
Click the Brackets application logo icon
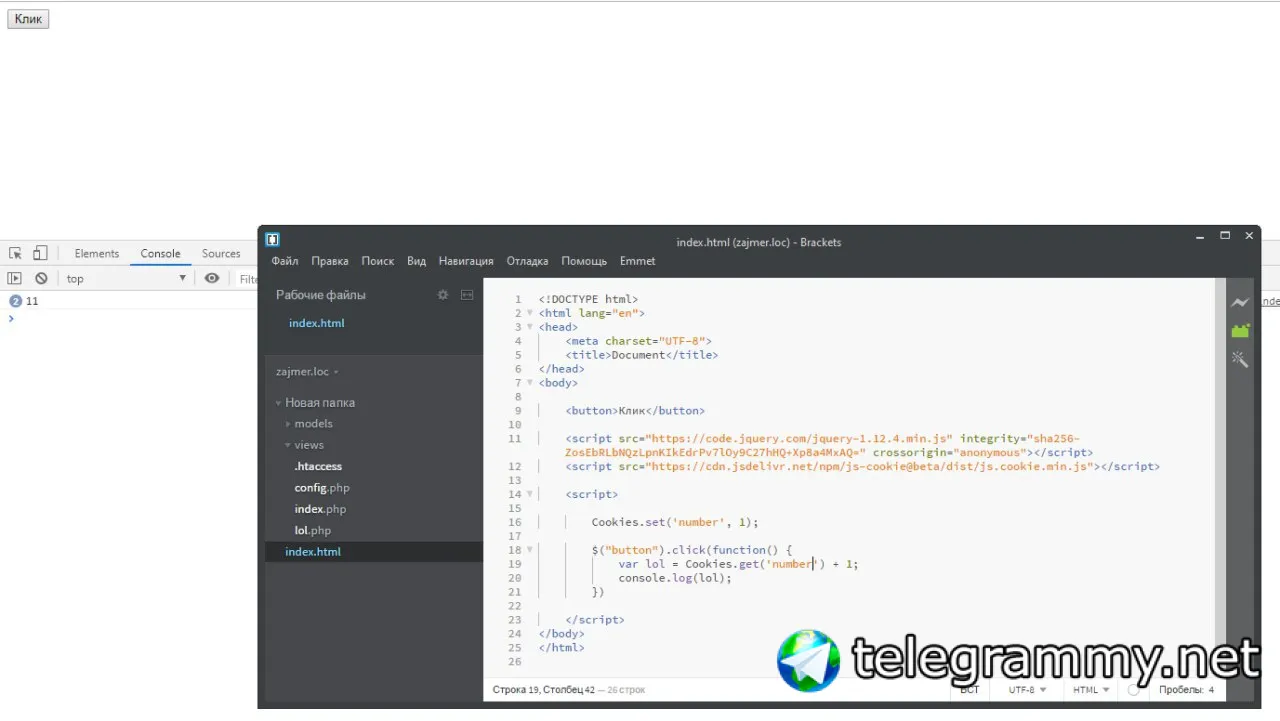click(272, 240)
